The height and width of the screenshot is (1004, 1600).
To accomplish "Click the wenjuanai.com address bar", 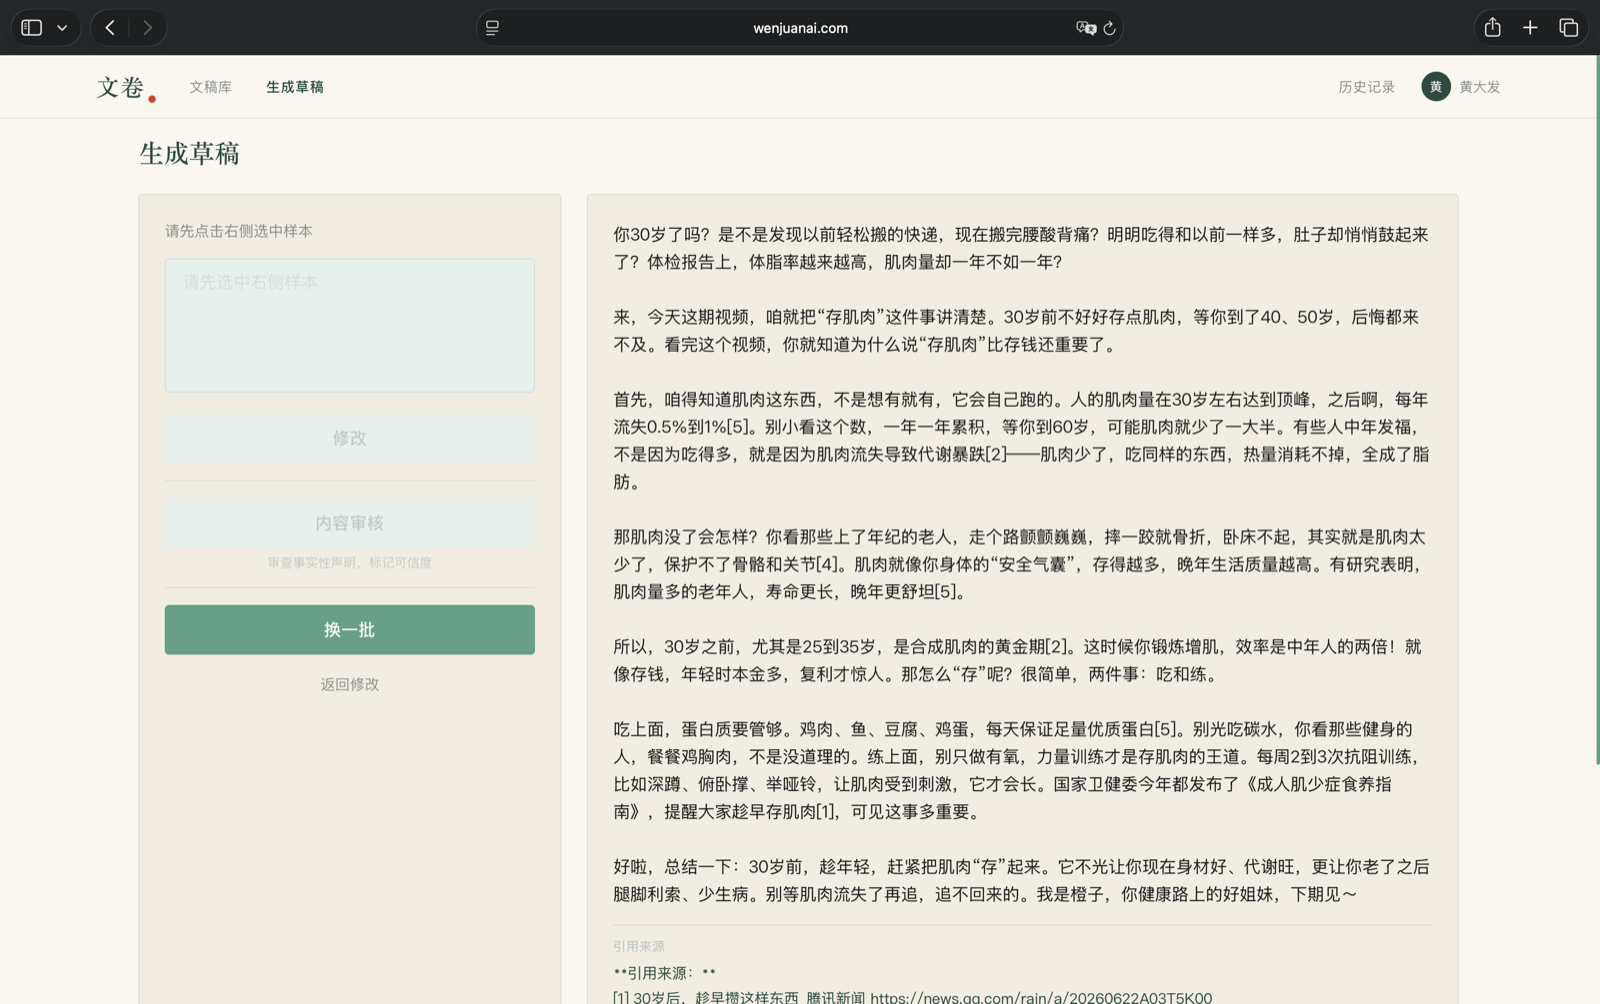I will [x=800, y=28].
